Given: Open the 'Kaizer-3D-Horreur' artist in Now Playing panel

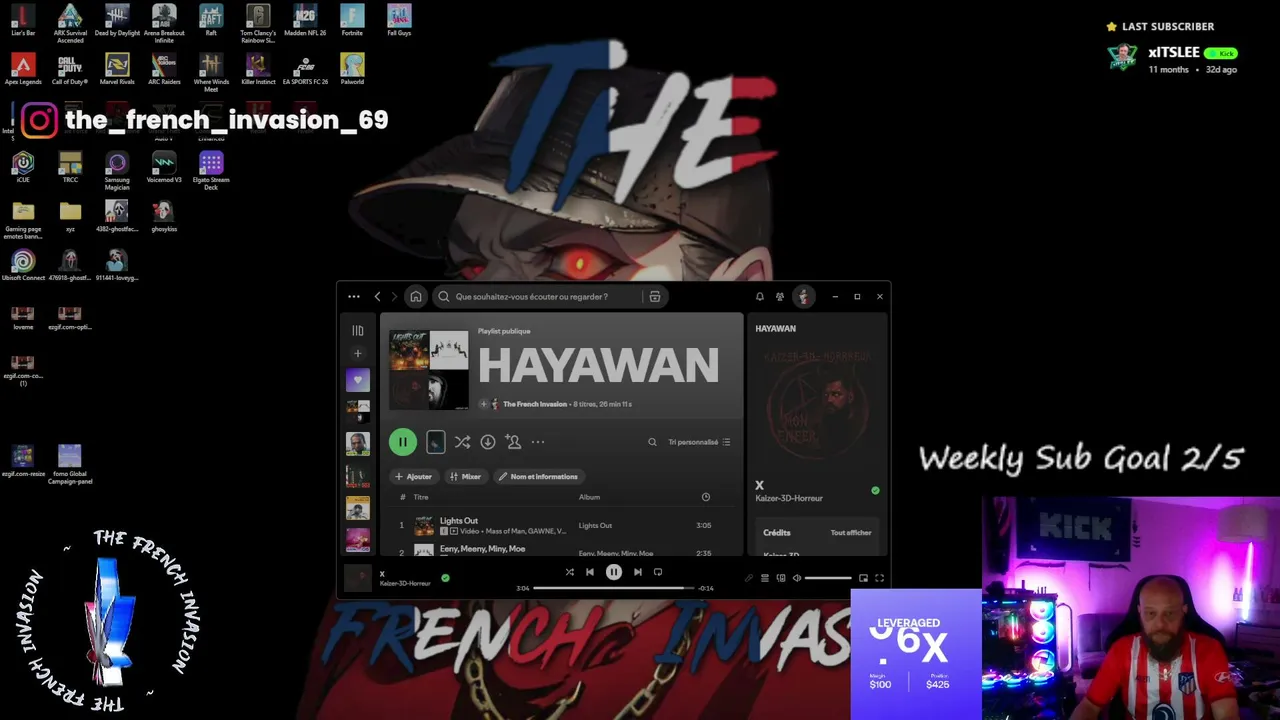Looking at the screenshot, I should coord(789,498).
